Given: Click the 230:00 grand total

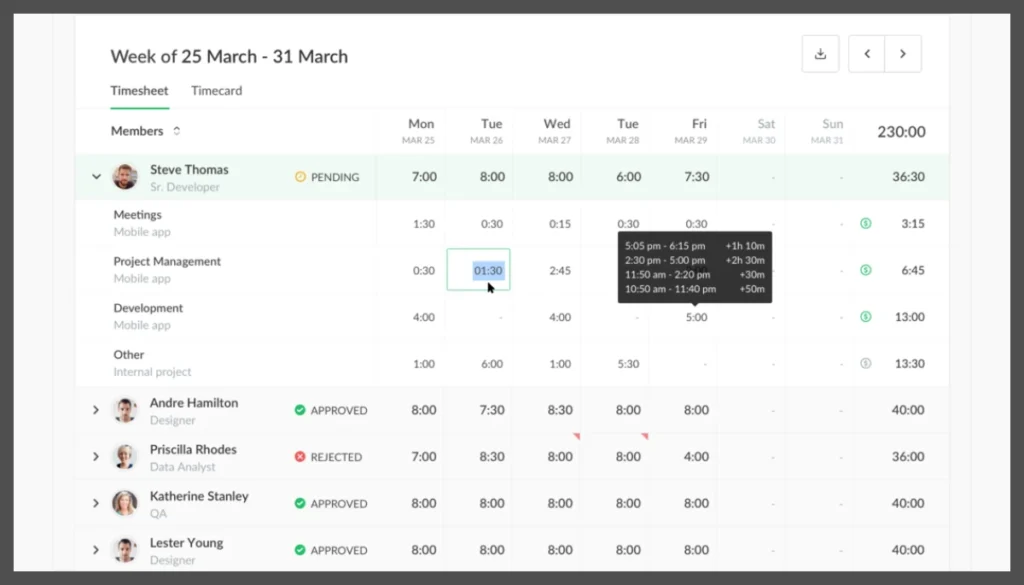Looking at the screenshot, I should point(901,131).
